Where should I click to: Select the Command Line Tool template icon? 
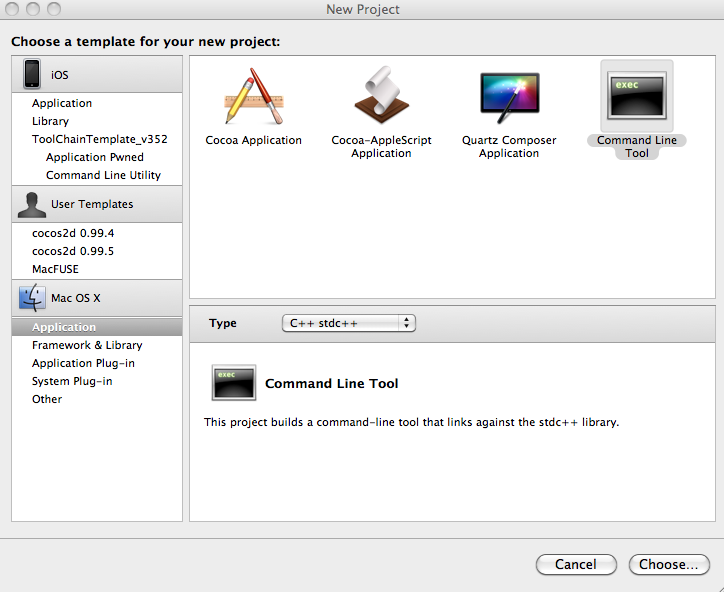click(x=637, y=96)
